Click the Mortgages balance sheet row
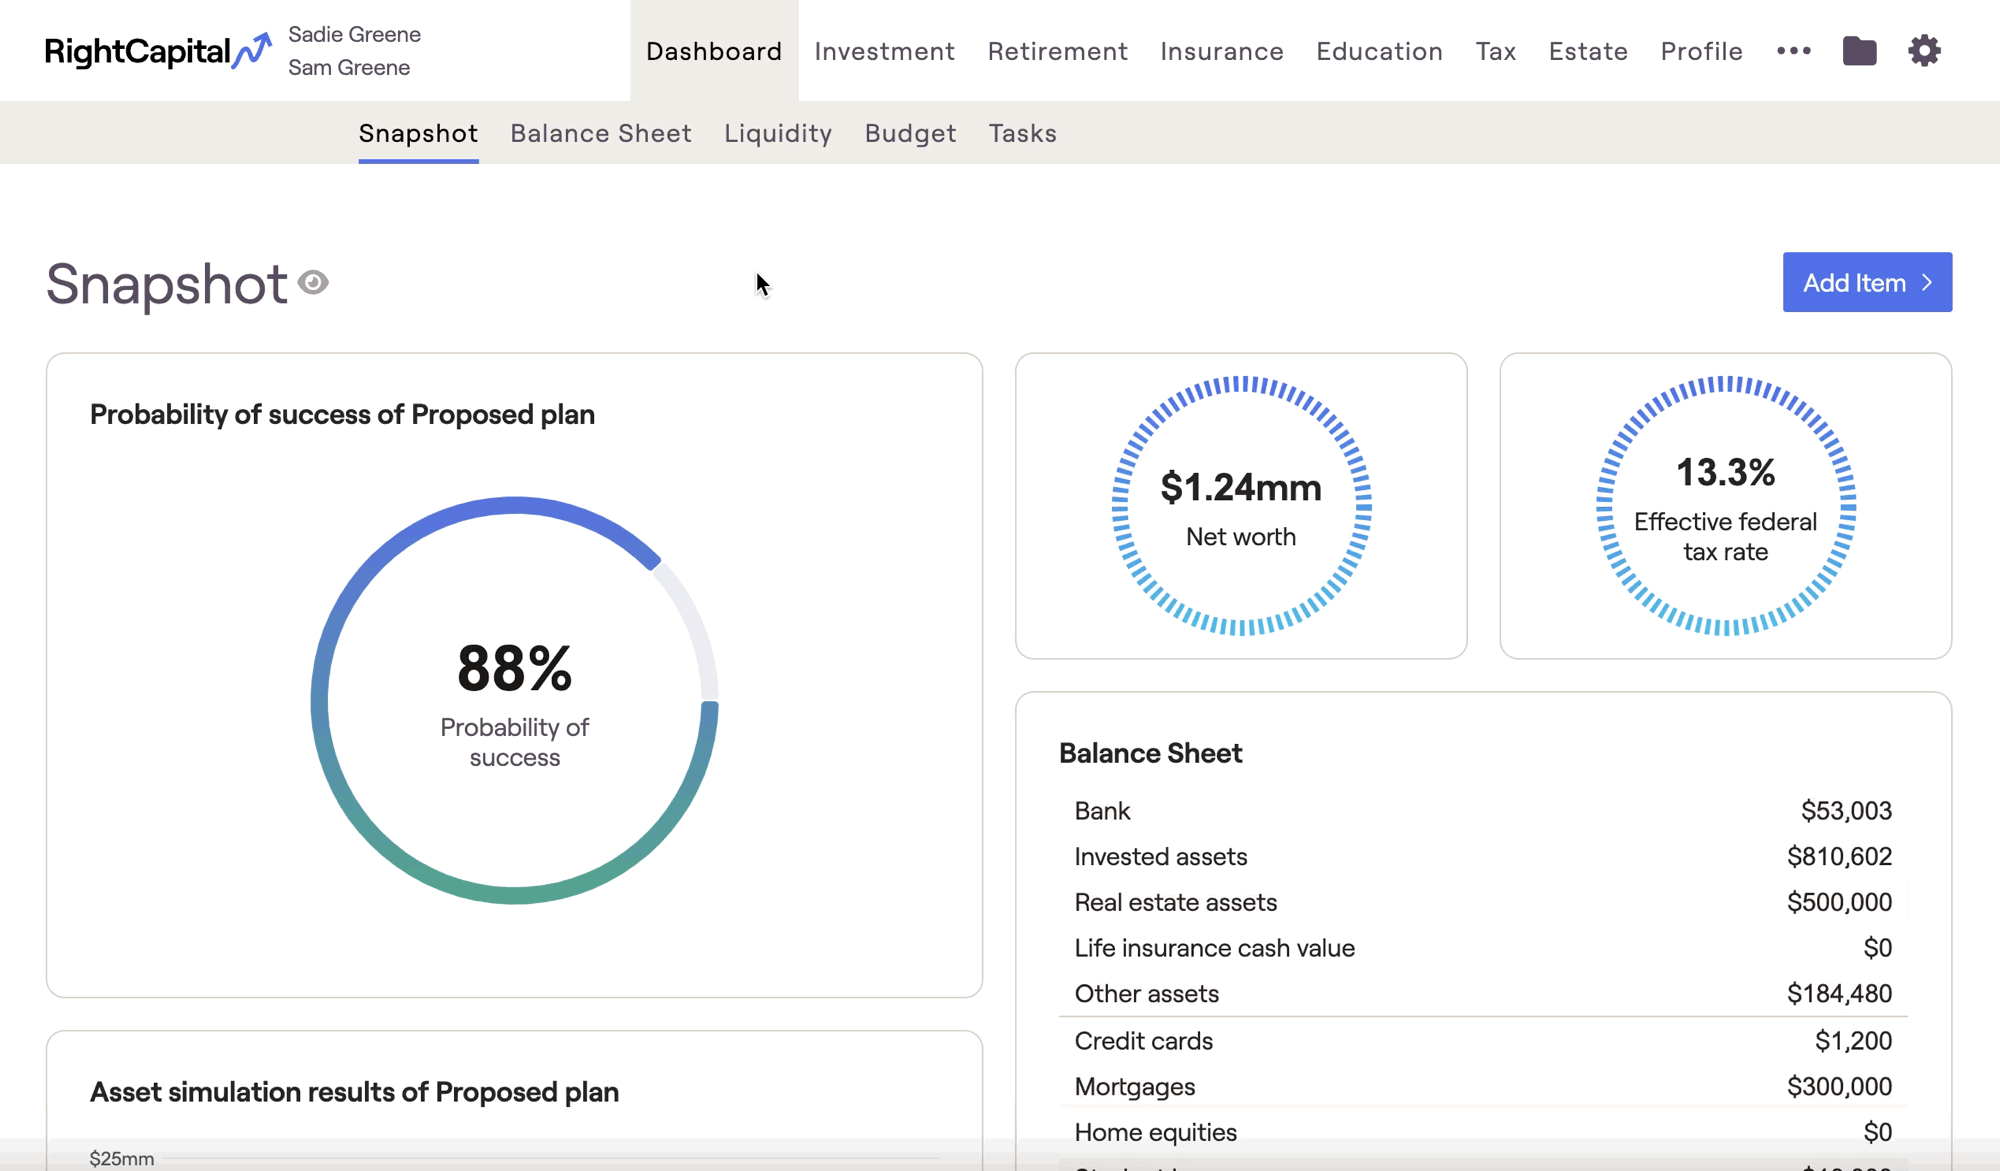The width and height of the screenshot is (2000, 1171). point(1482,1087)
